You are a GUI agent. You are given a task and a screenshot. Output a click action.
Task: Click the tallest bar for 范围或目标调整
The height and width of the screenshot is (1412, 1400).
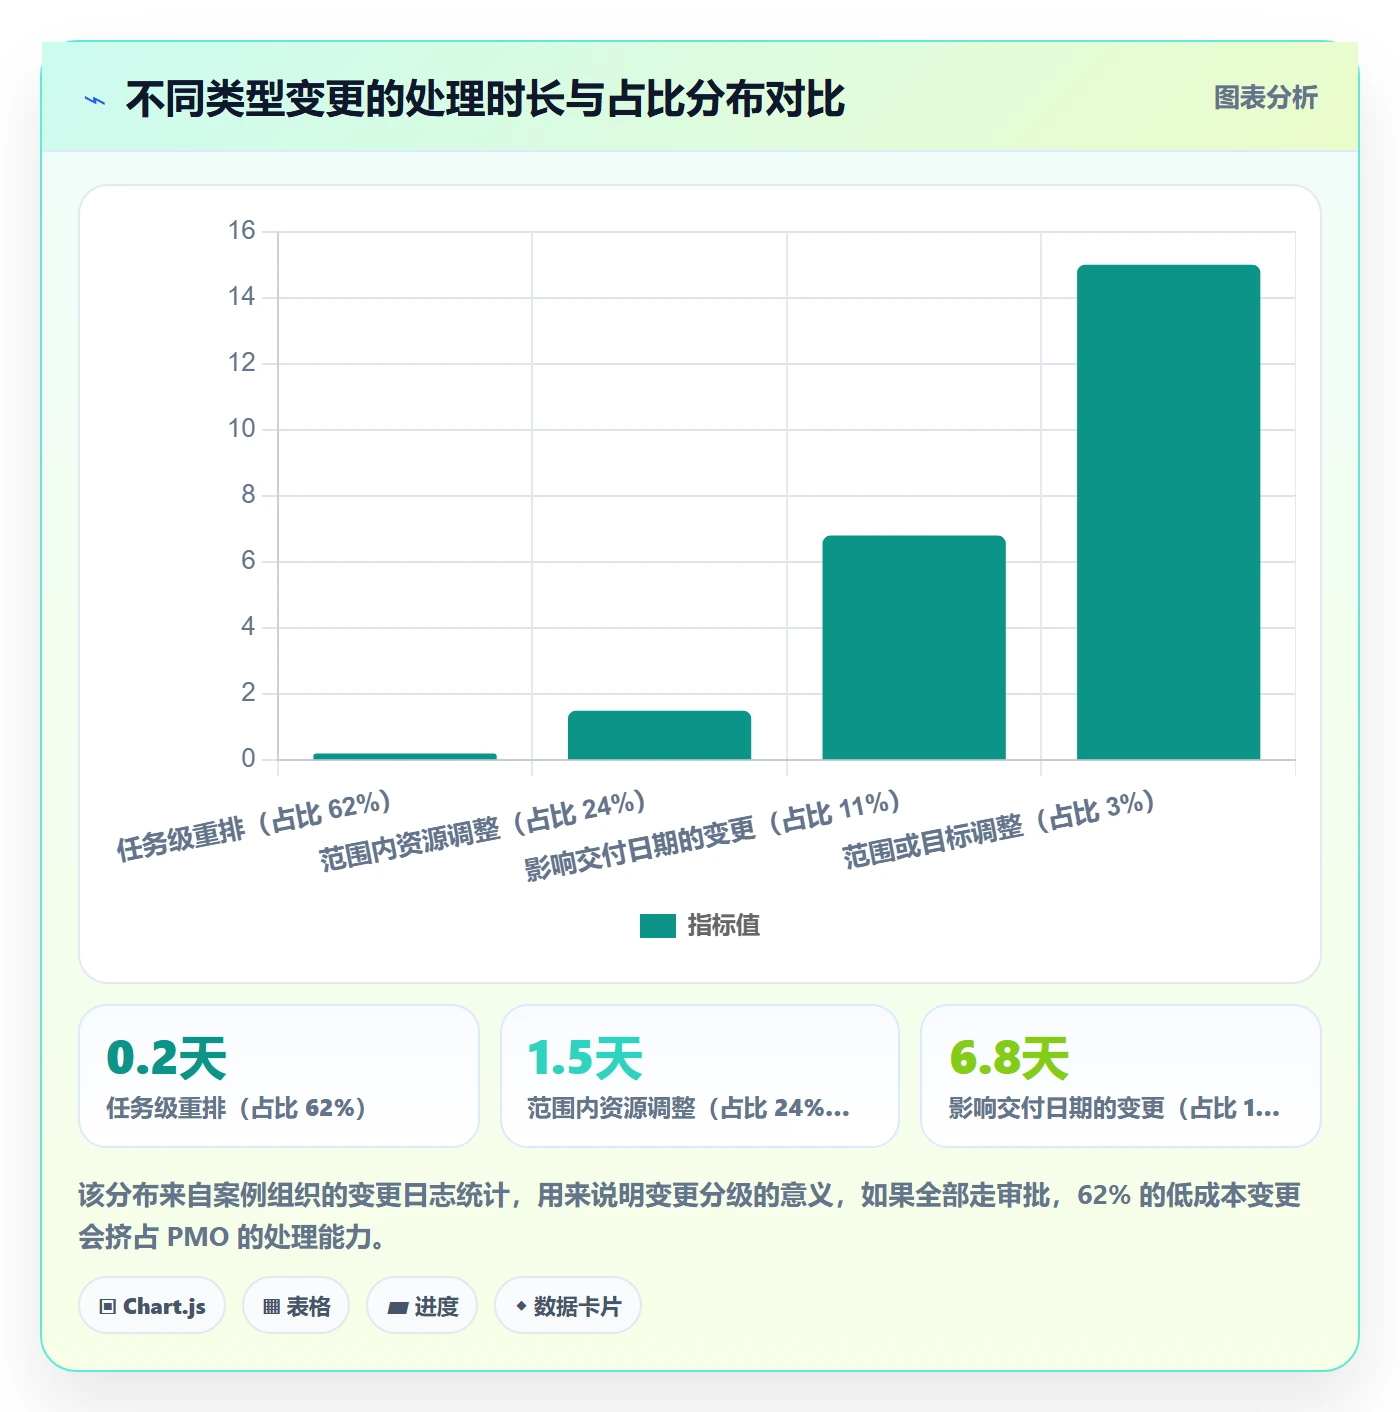pos(1168,512)
